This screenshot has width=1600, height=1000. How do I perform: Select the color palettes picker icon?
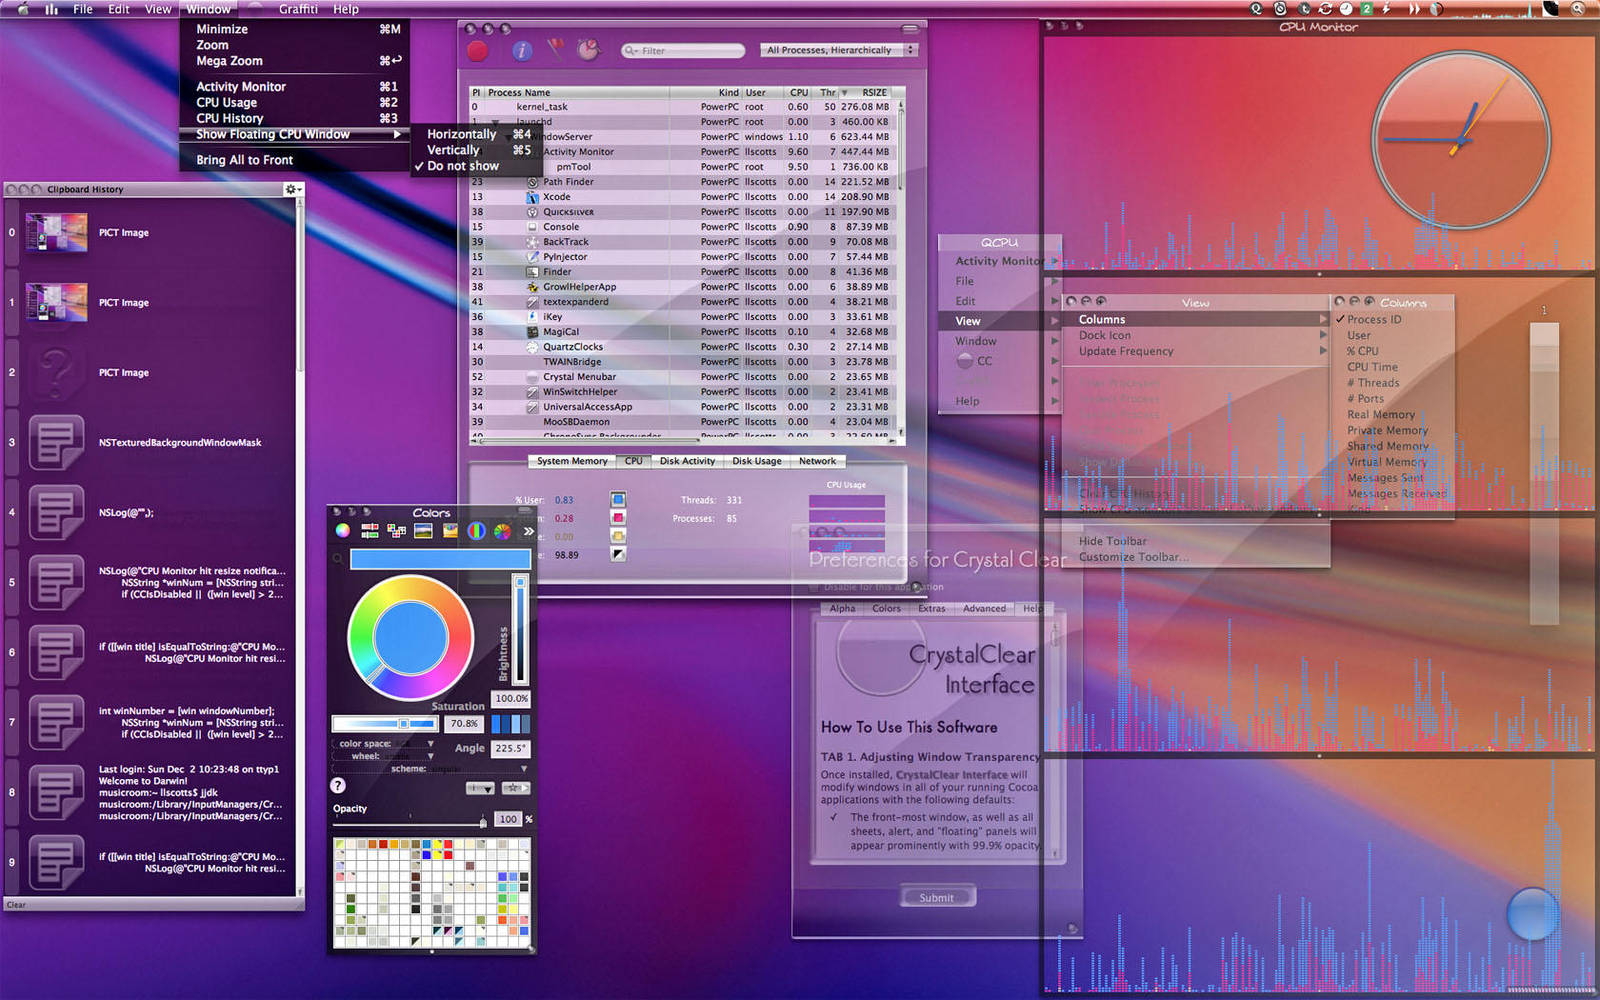397,531
